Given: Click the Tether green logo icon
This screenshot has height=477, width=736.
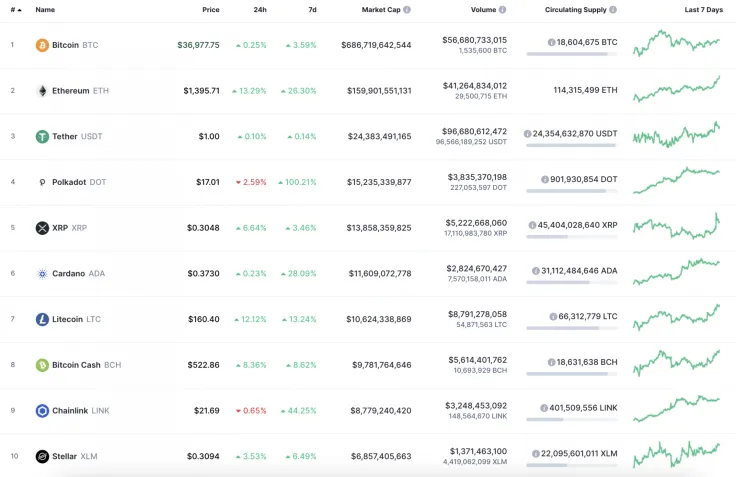Looking at the screenshot, I should pyautogui.click(x=42, y=136).
